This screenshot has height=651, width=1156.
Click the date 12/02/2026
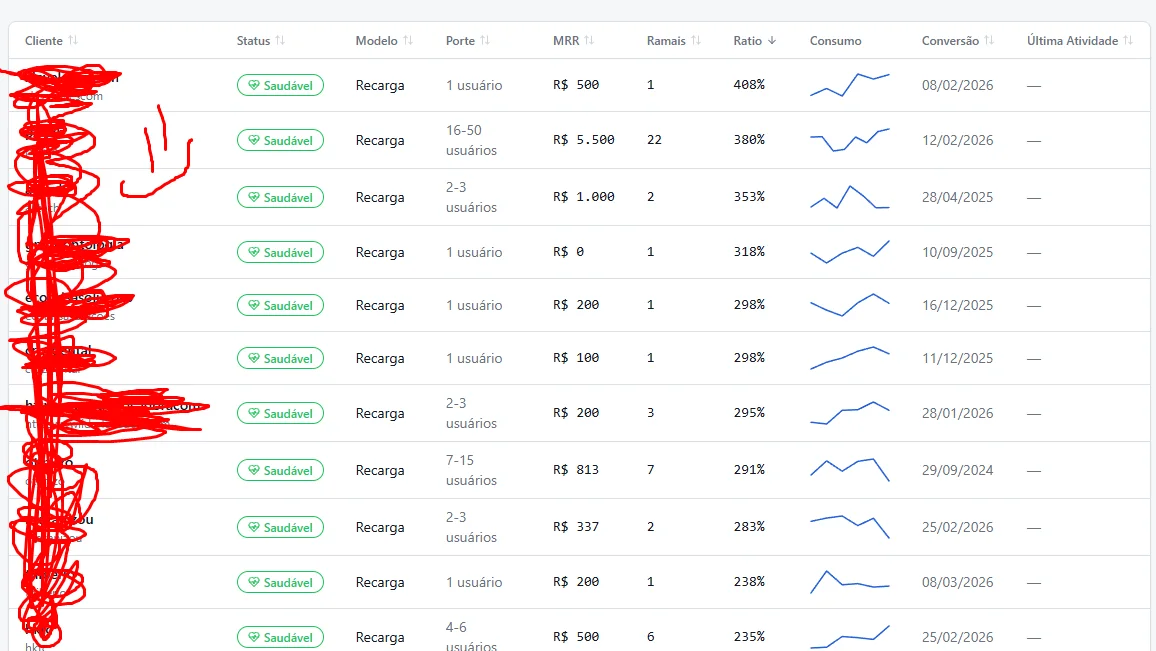coord(957,140)
